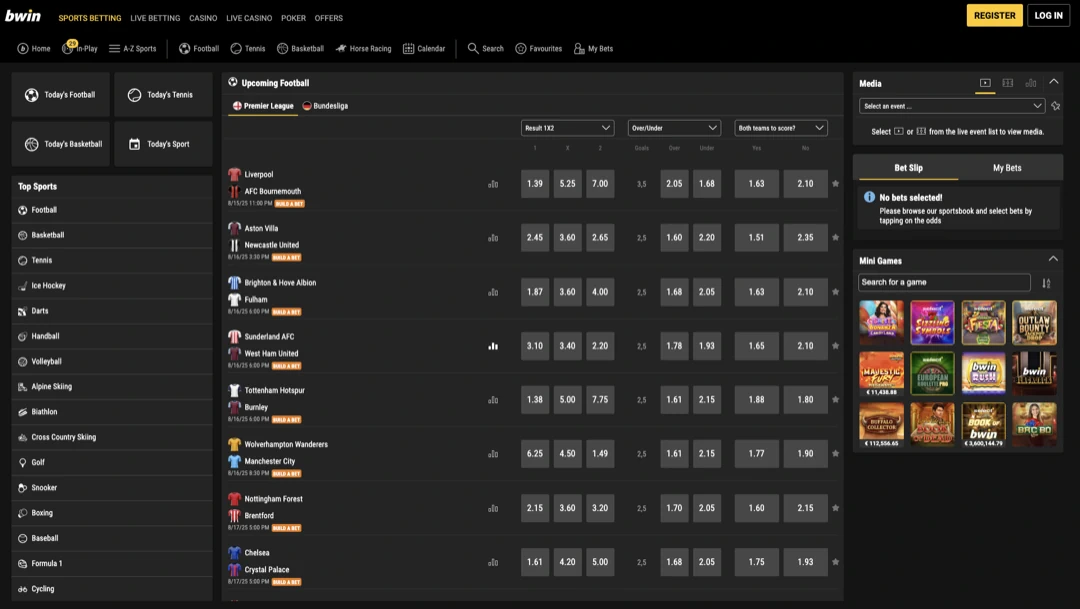Open My Bets in navigation bar
Viewport: 1080px width, 609px height.
(593, 49)
